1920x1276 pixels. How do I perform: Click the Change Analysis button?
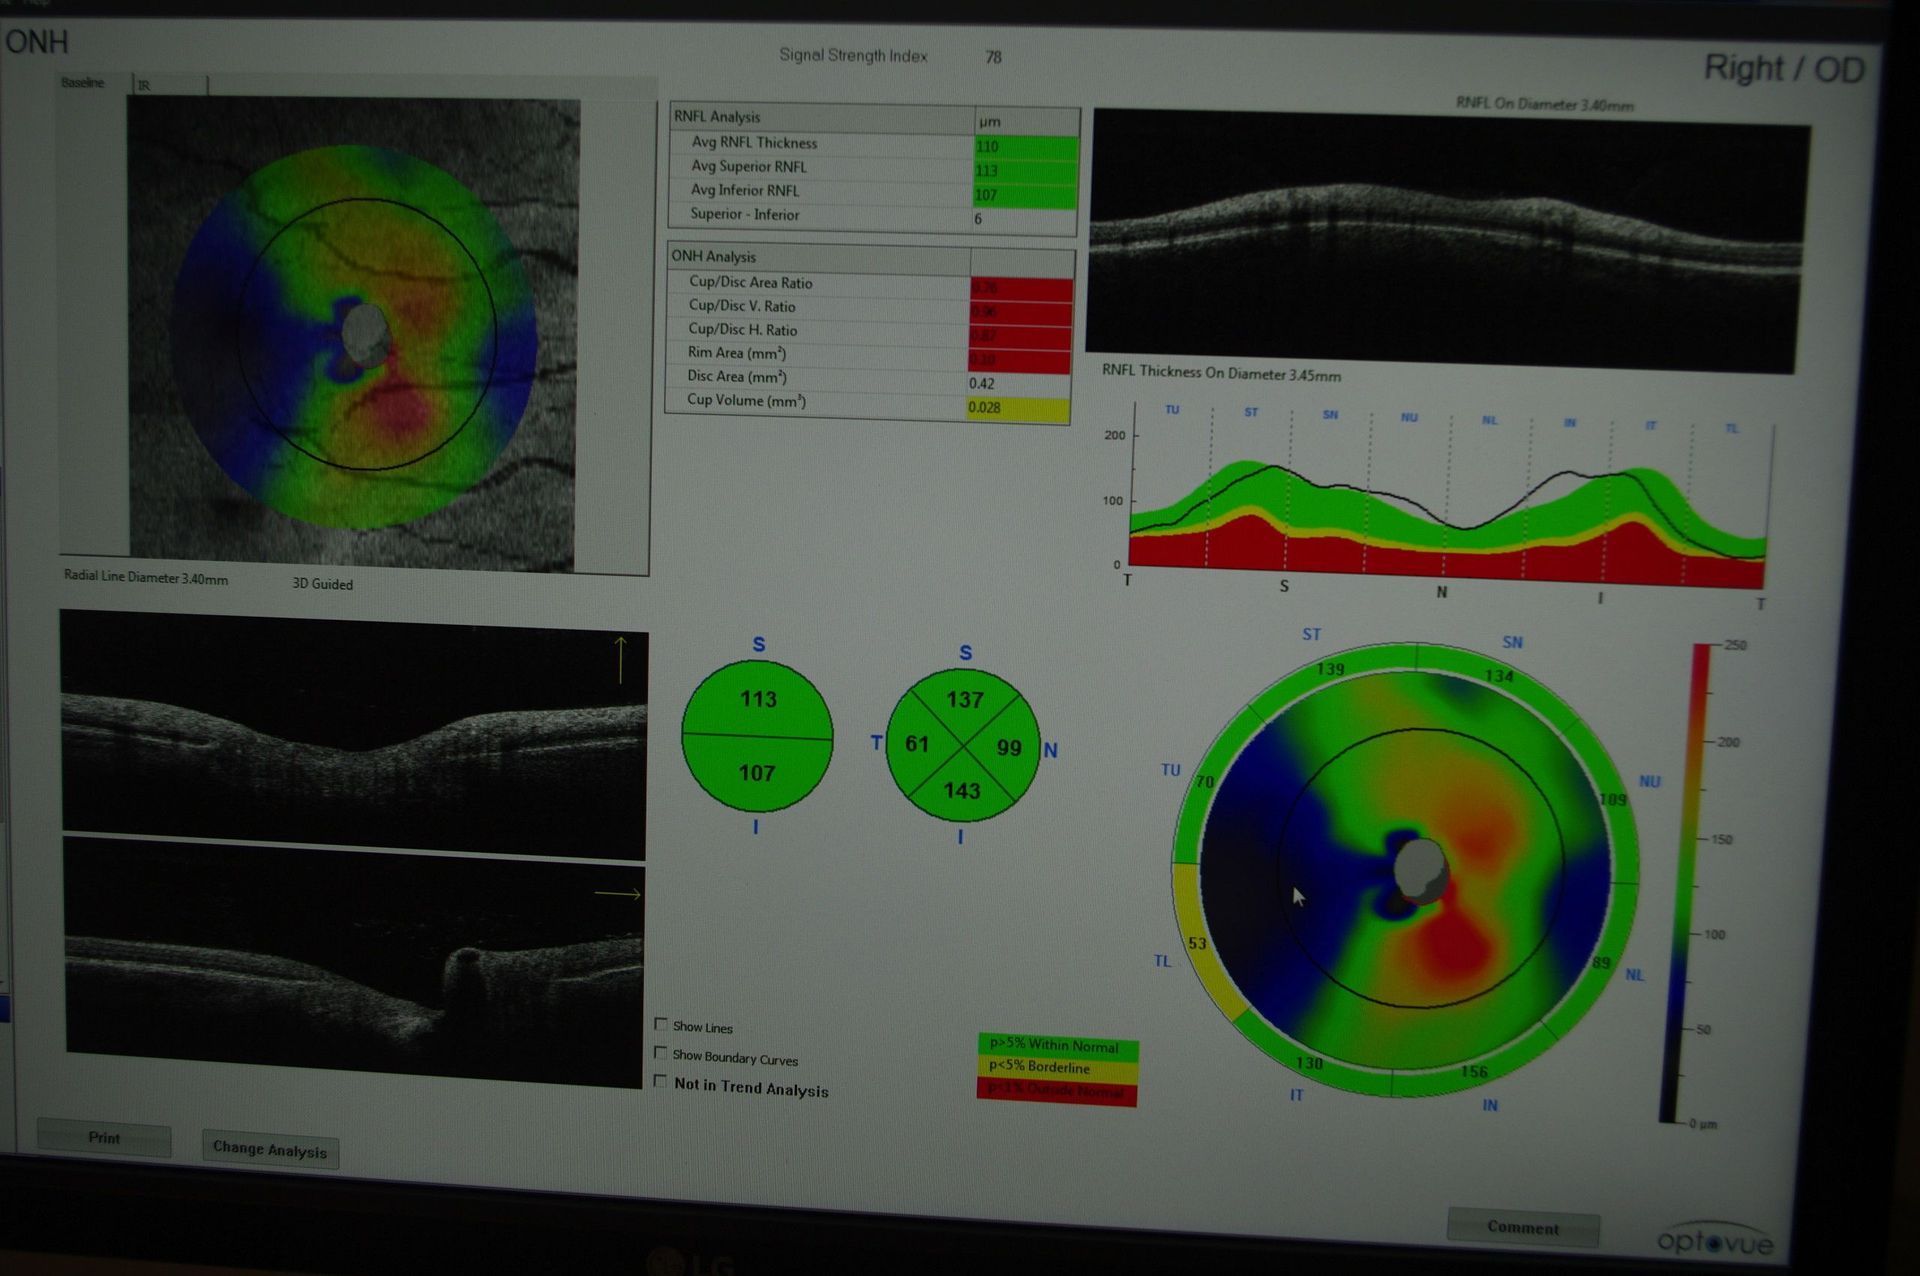tap(270, 1149)
